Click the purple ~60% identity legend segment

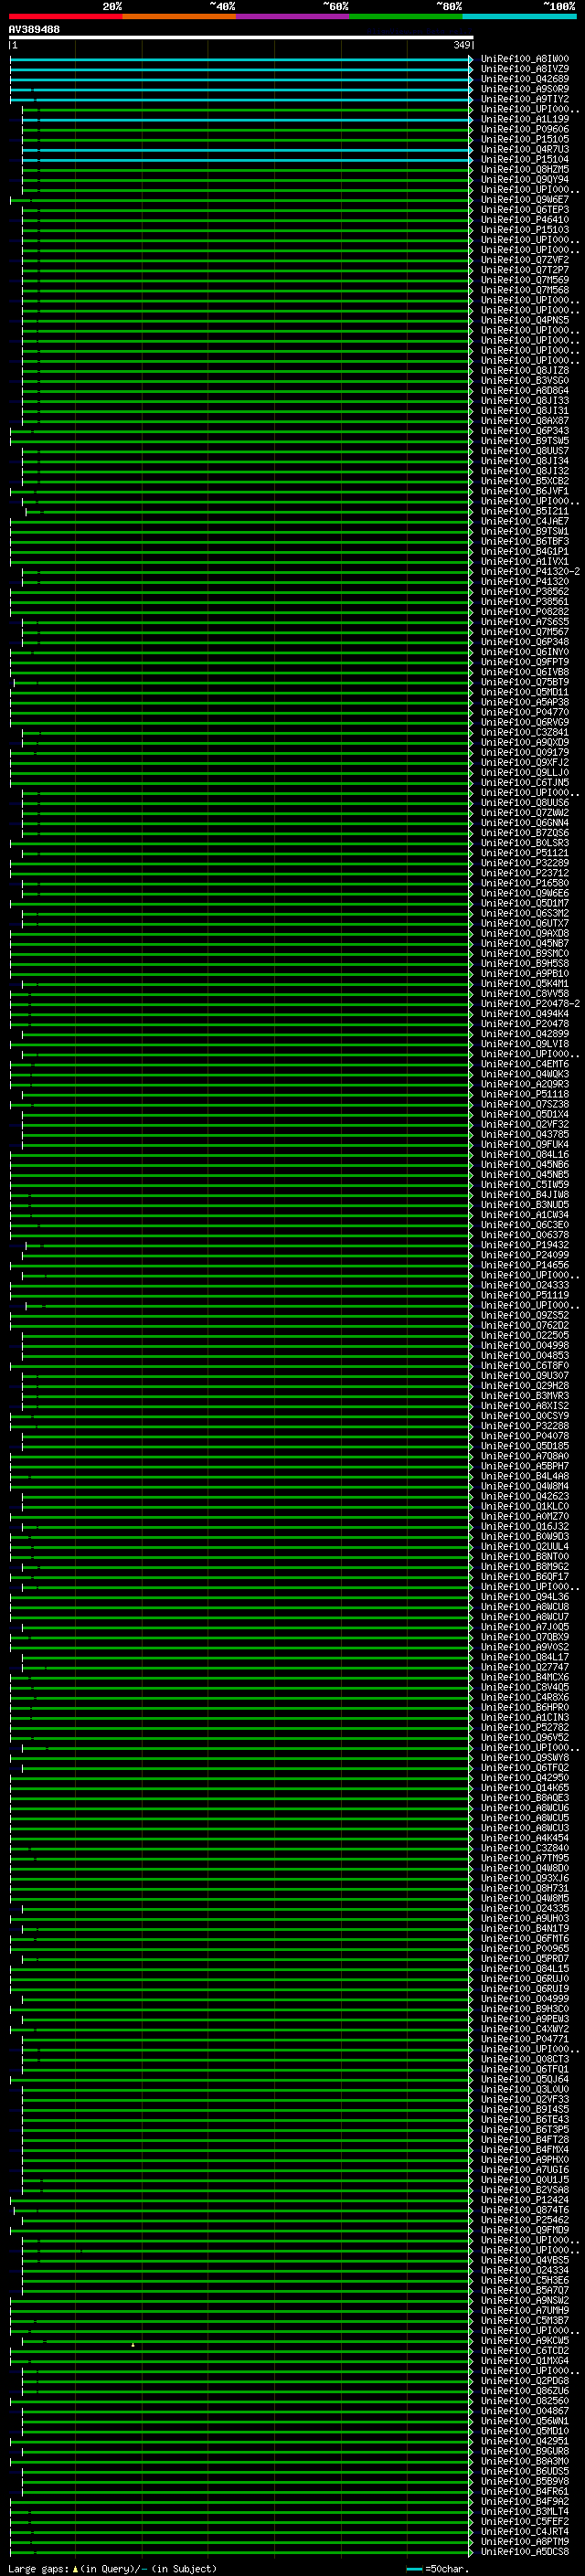point(292,16)
